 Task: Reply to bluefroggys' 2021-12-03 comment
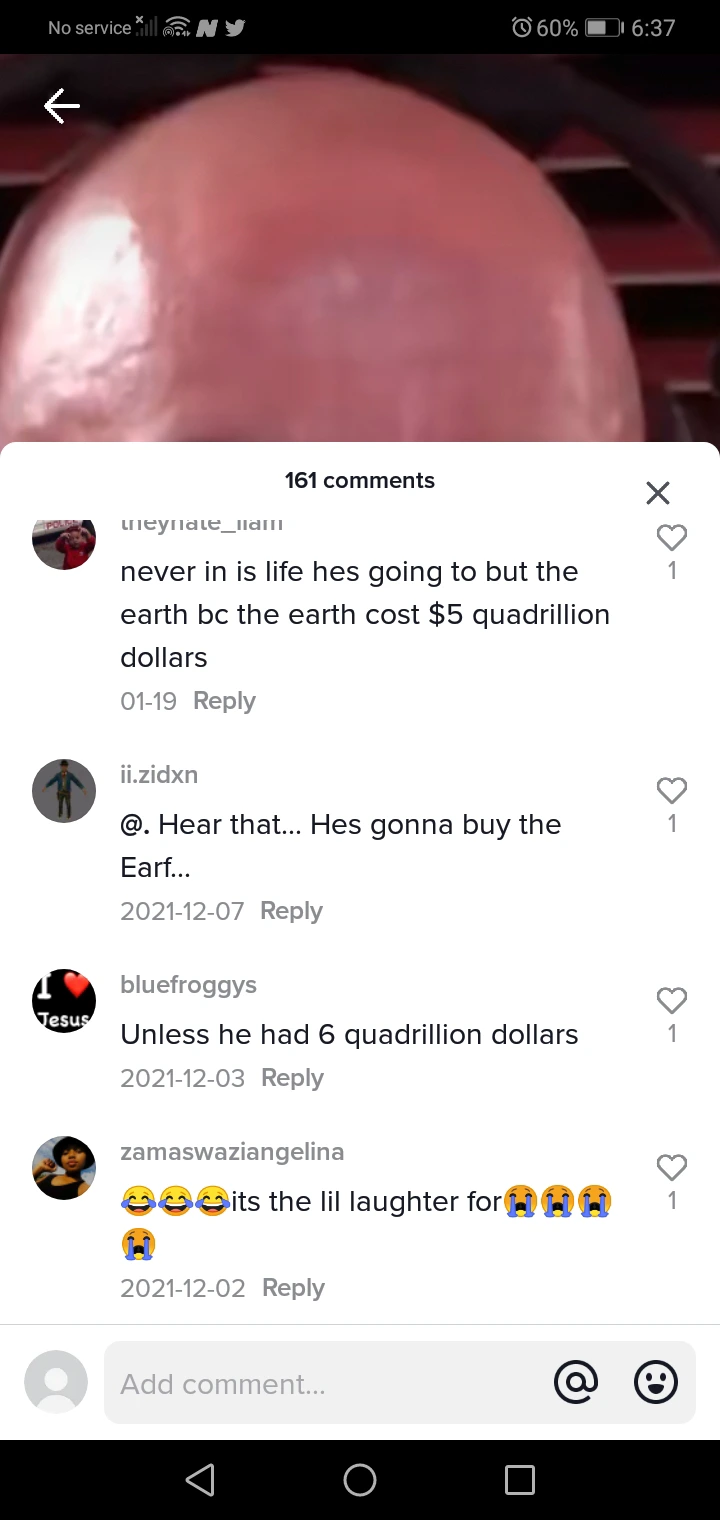tap(292, 1078)
